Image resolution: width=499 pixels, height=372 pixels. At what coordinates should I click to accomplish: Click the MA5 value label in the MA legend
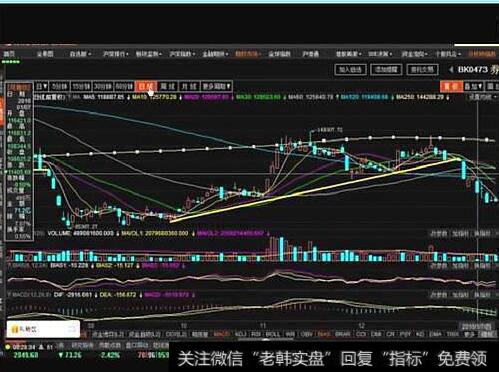coord(104,97)
